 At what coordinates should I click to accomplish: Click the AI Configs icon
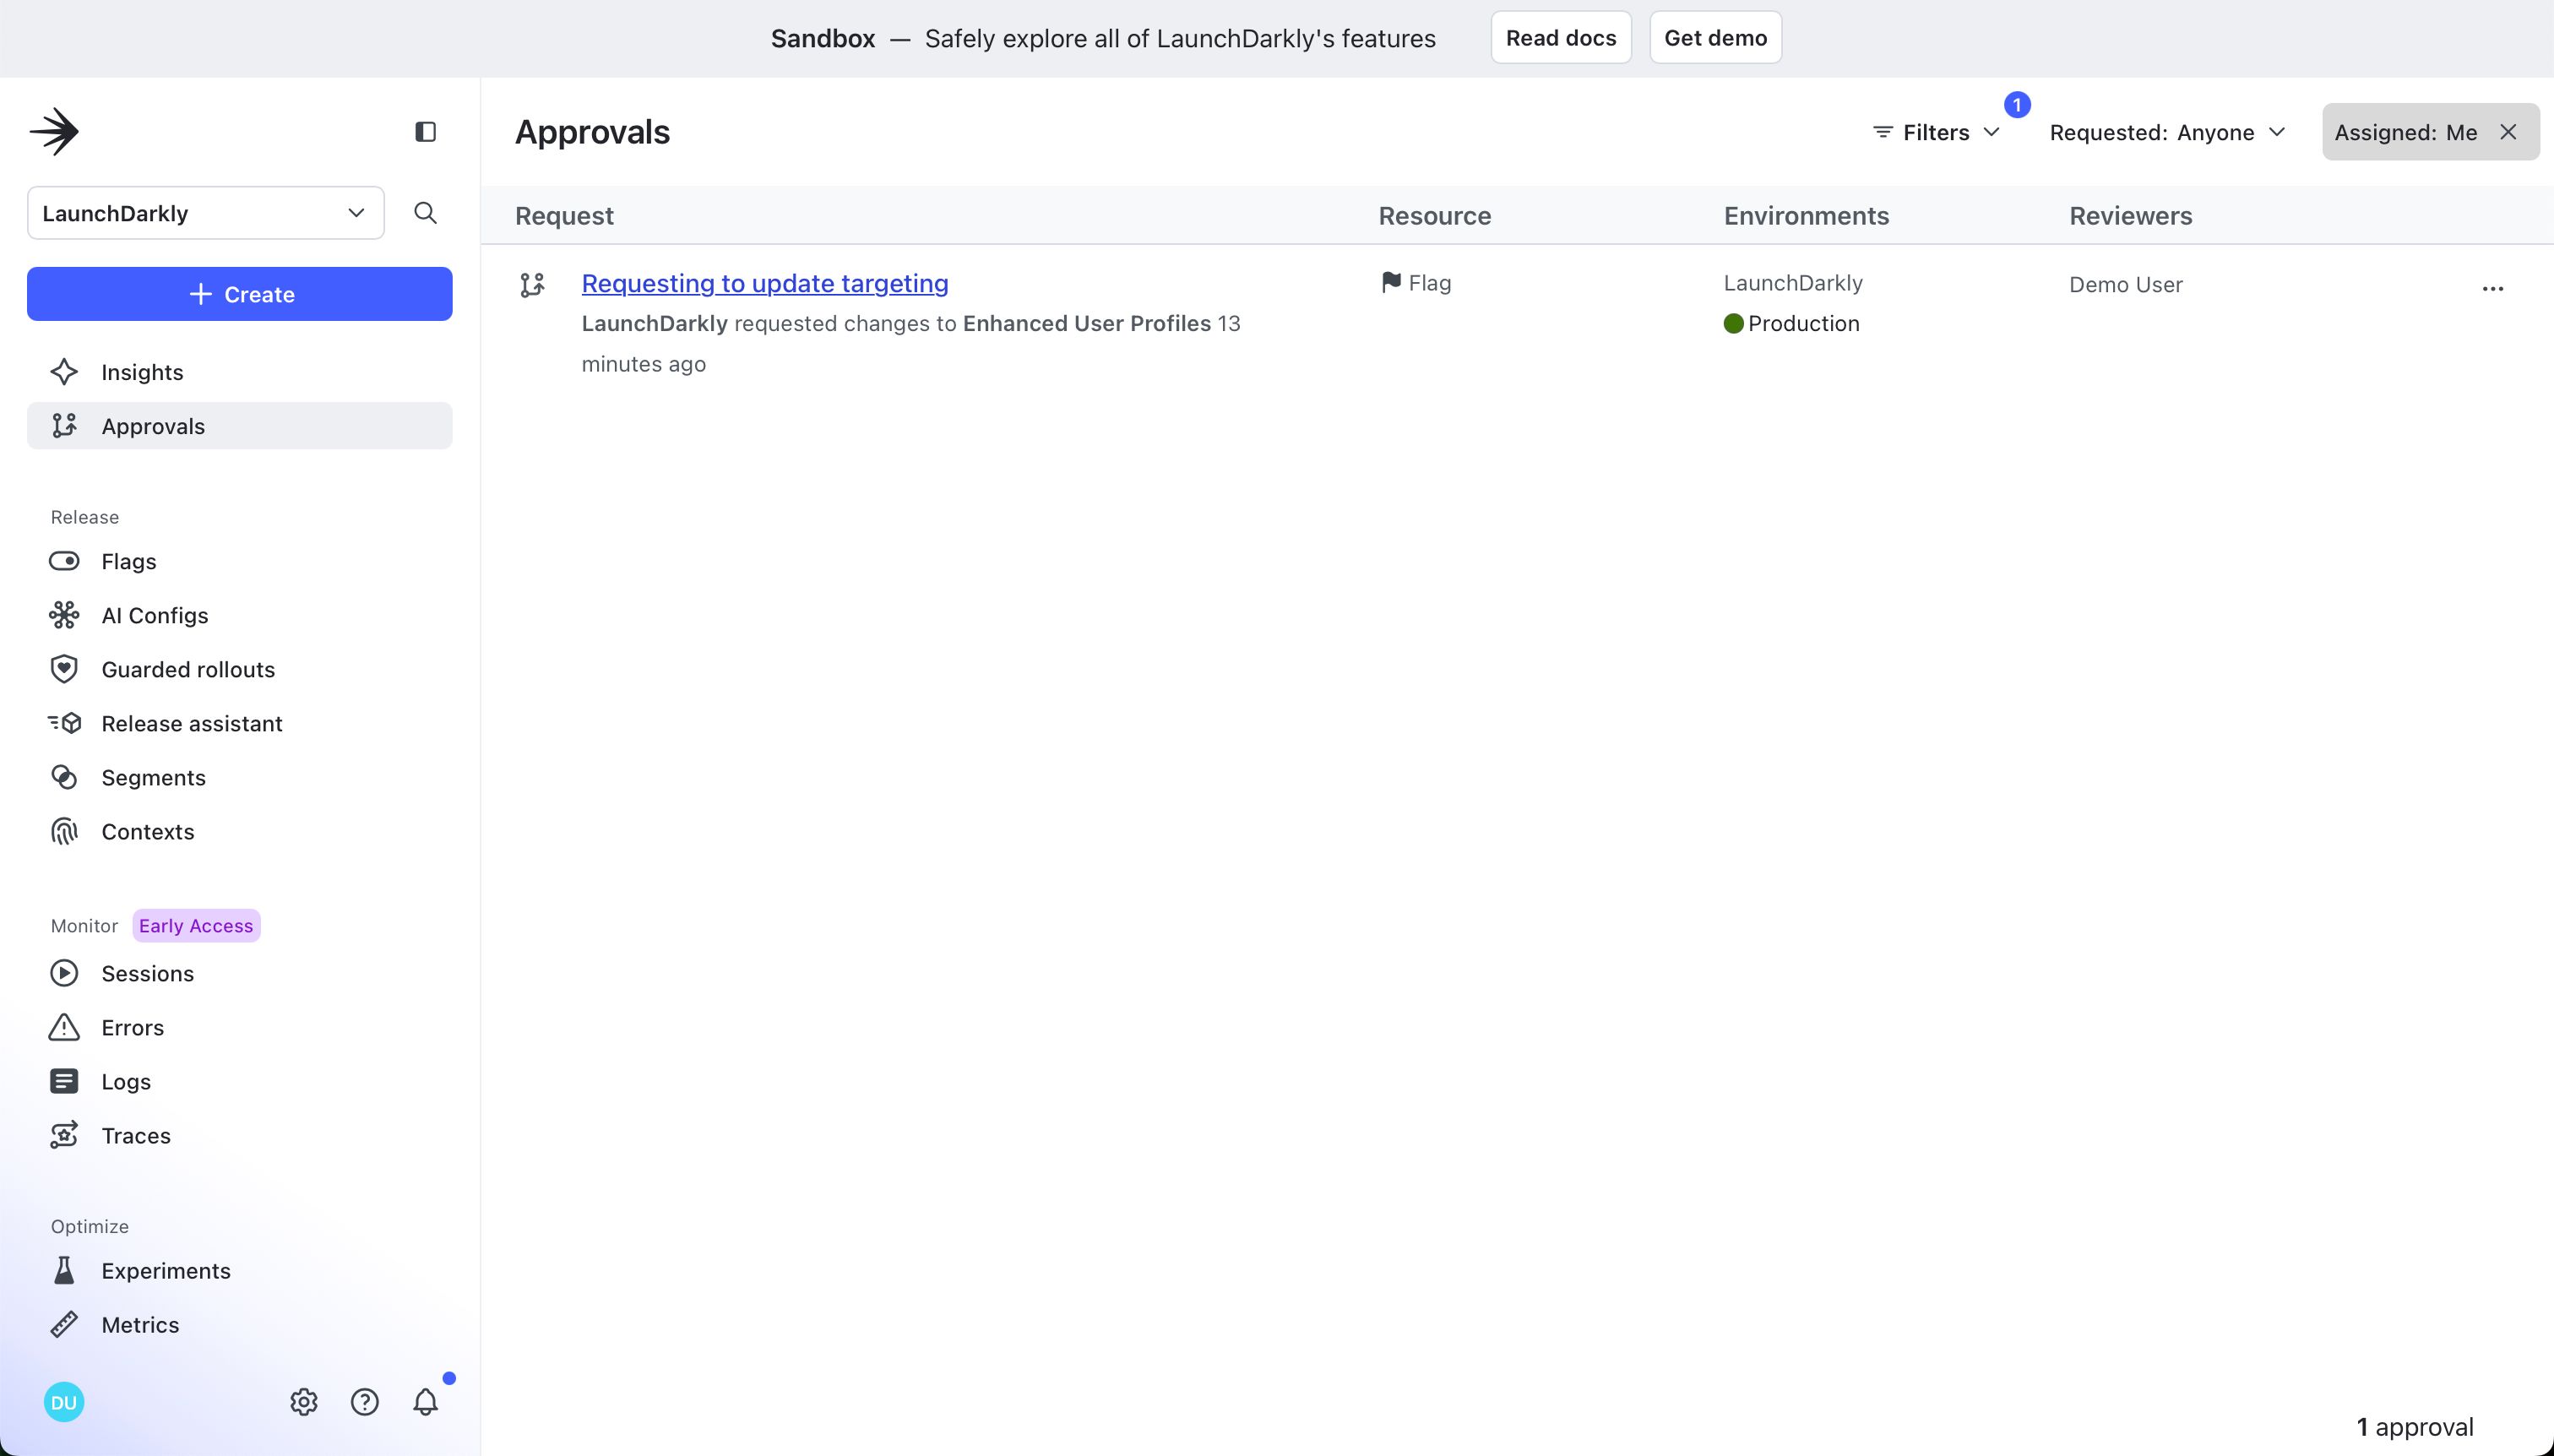tap(64, 615)
